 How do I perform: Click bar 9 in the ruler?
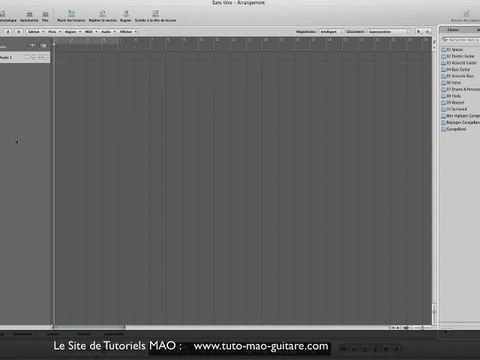point(184,40)
